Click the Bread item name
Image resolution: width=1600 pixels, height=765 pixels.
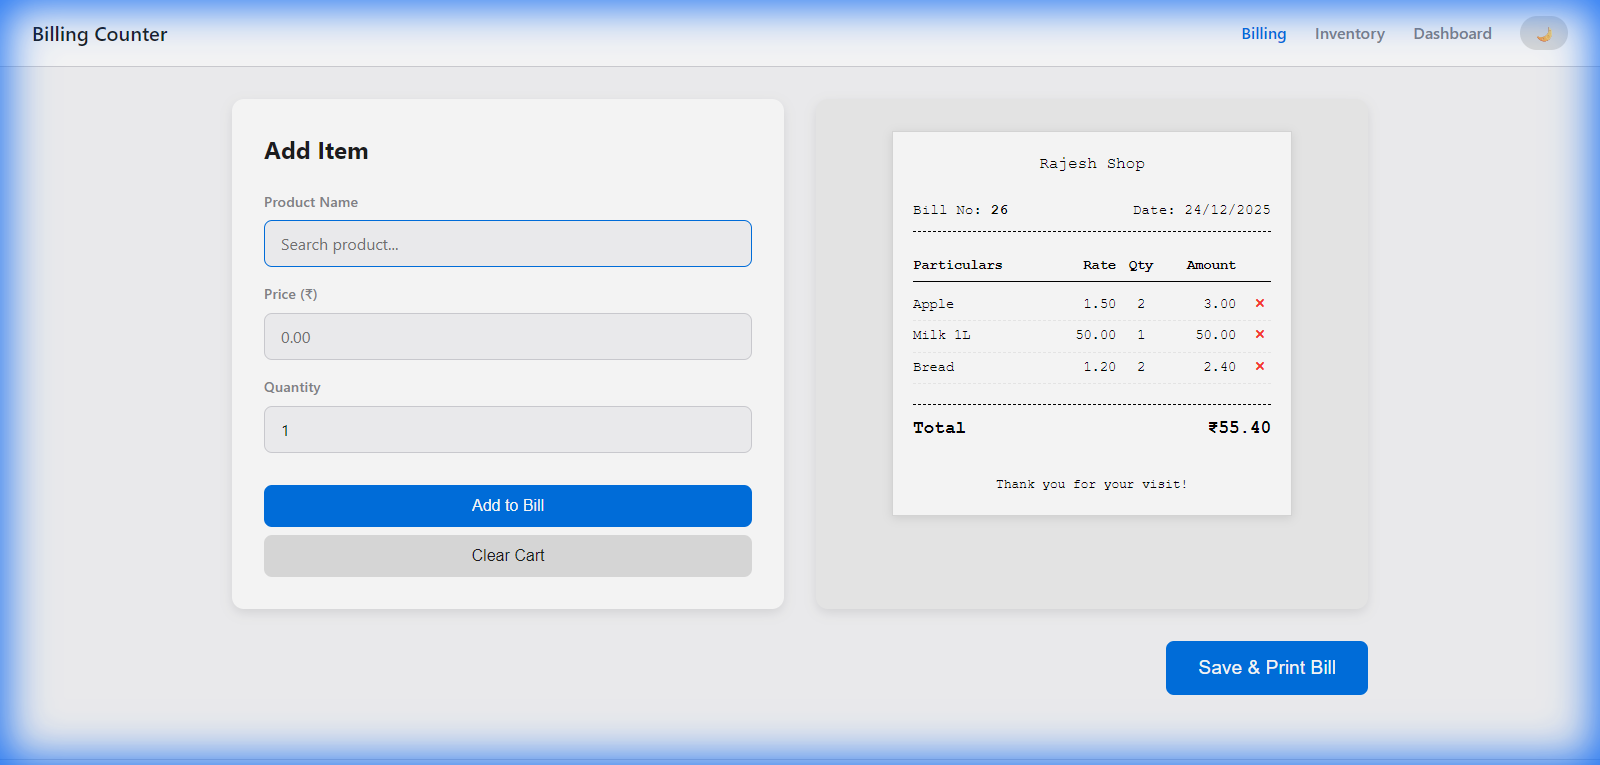(933, 367)
